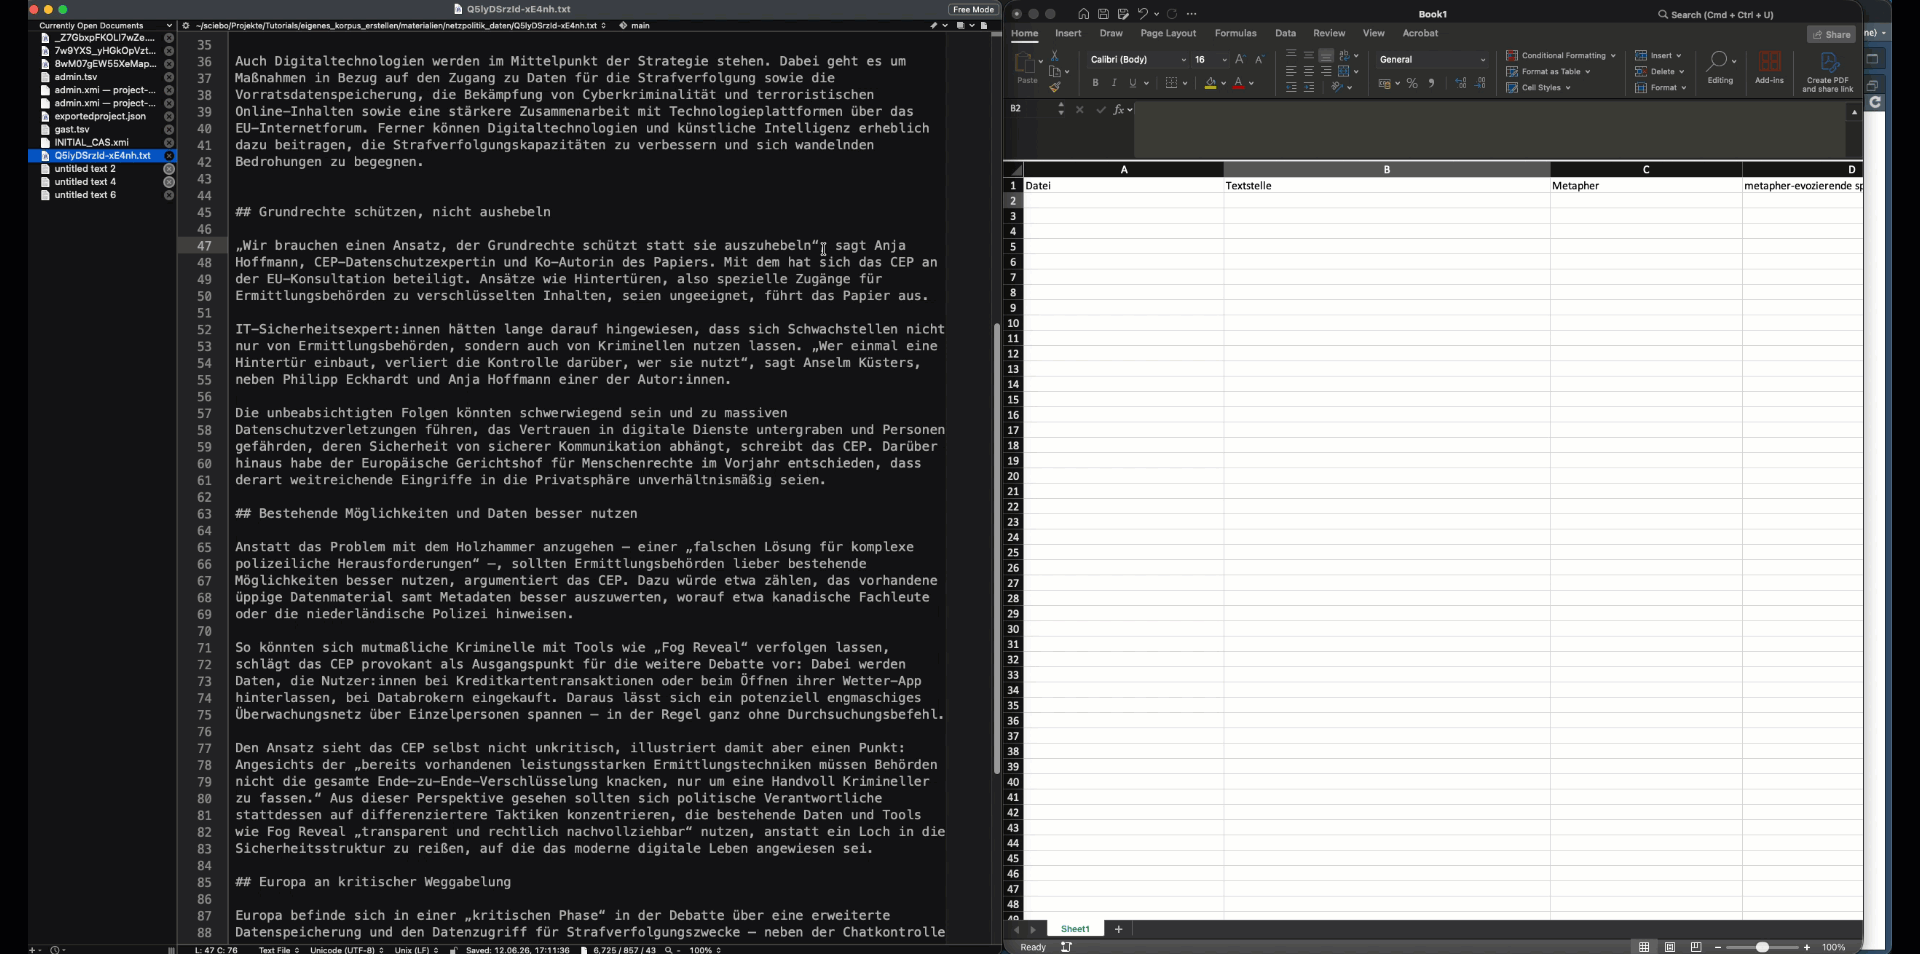Screen dimensions: 1920x954
Task: Click the Excel Home icon in title bar
Action: point(1083,14)
